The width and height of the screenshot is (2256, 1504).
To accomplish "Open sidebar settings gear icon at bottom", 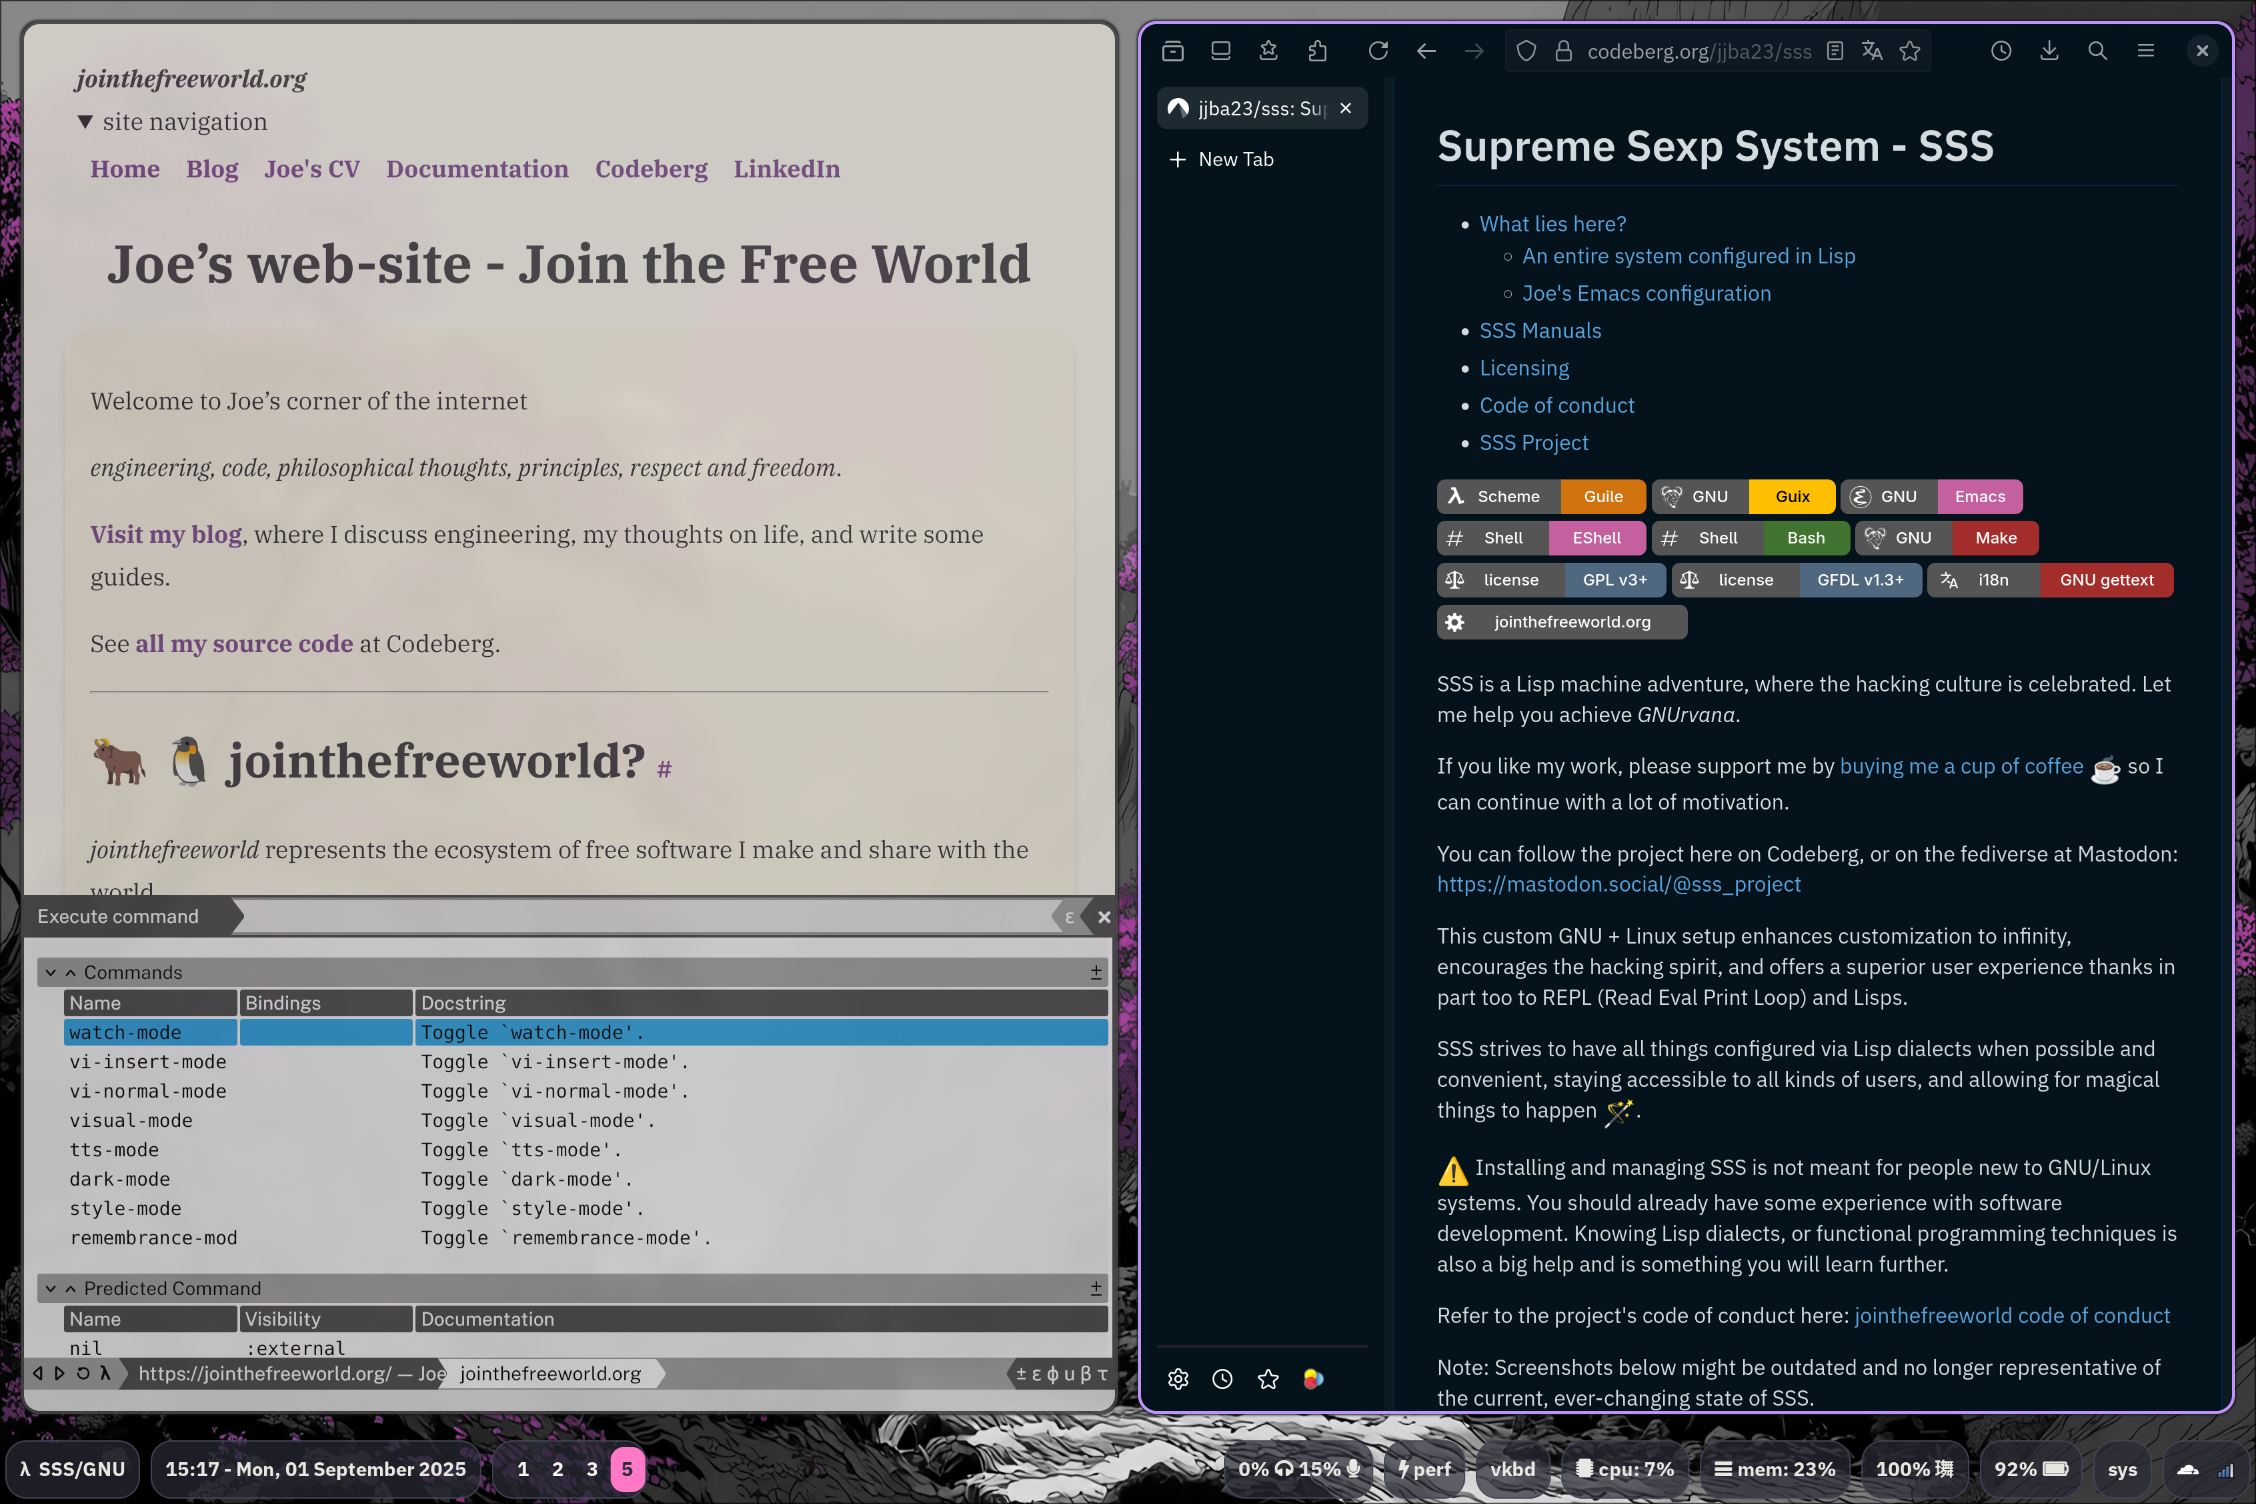I will [1178, 1379].
